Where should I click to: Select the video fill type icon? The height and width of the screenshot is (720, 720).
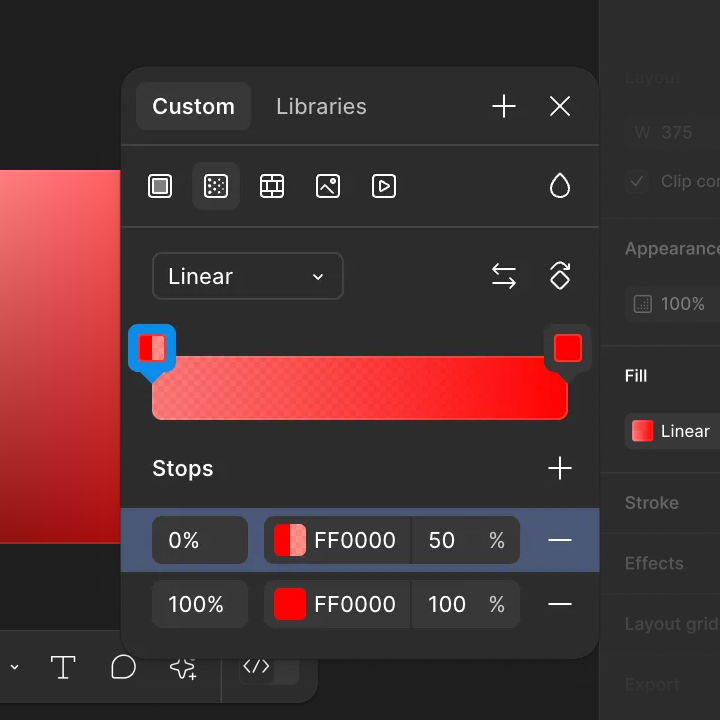coord(384,186)
